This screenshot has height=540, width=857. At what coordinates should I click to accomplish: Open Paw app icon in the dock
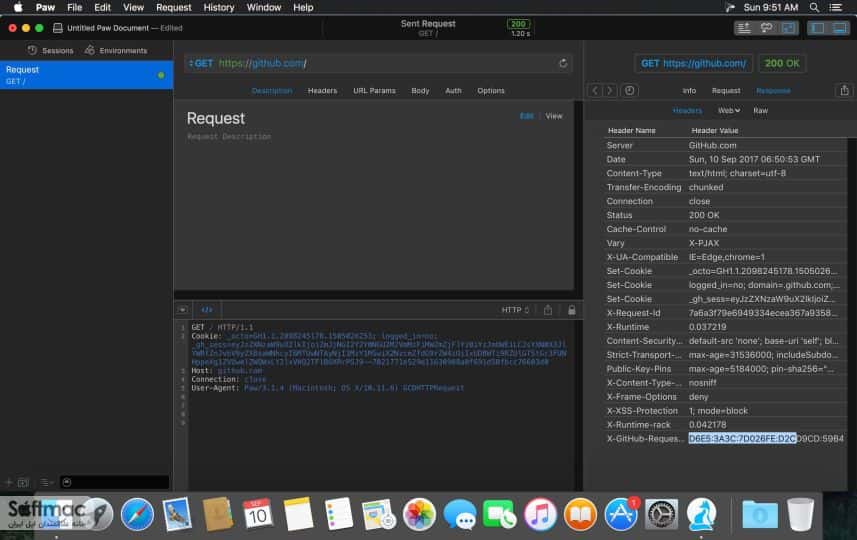tap(701, 514)
